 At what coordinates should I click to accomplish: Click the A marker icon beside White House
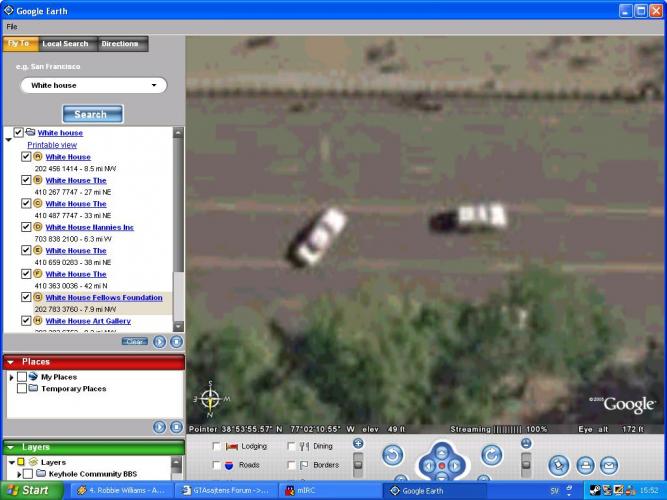coord(38,156)
